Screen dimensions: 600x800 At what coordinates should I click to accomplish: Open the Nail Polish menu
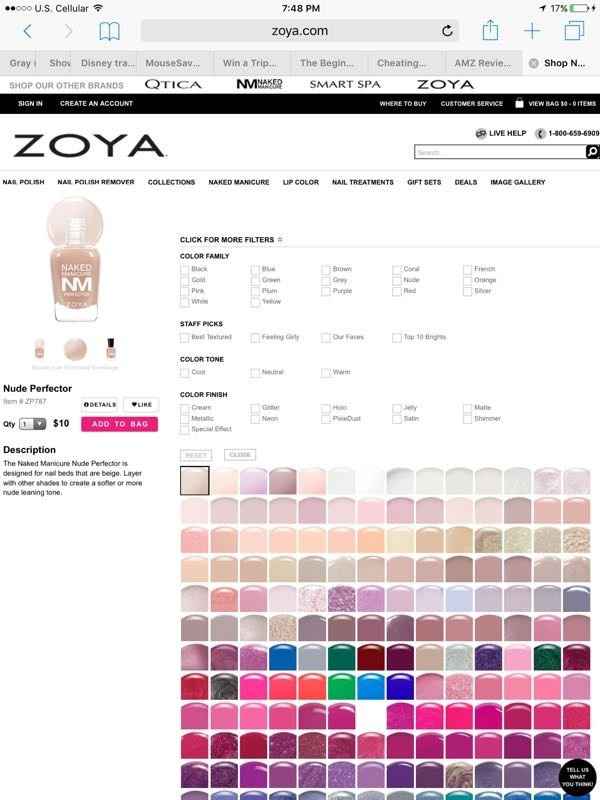[23, 182]
